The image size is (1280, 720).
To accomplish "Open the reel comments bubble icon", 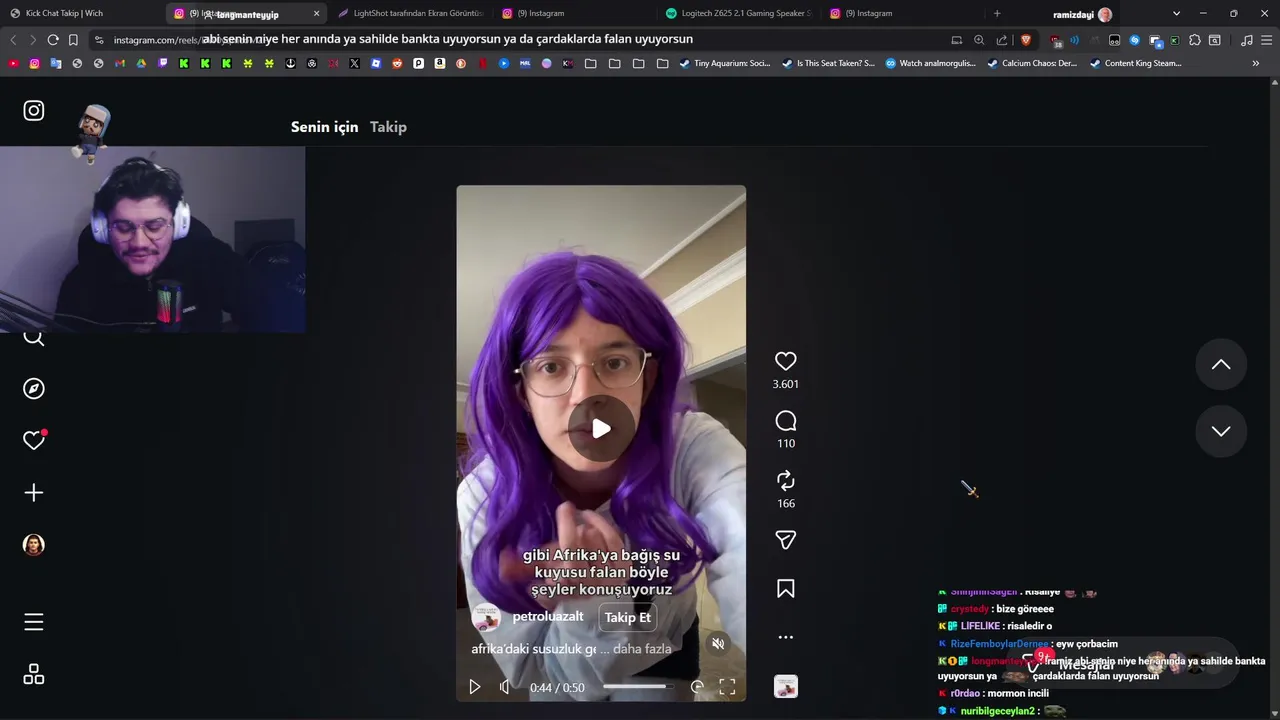I will [786, 421].
